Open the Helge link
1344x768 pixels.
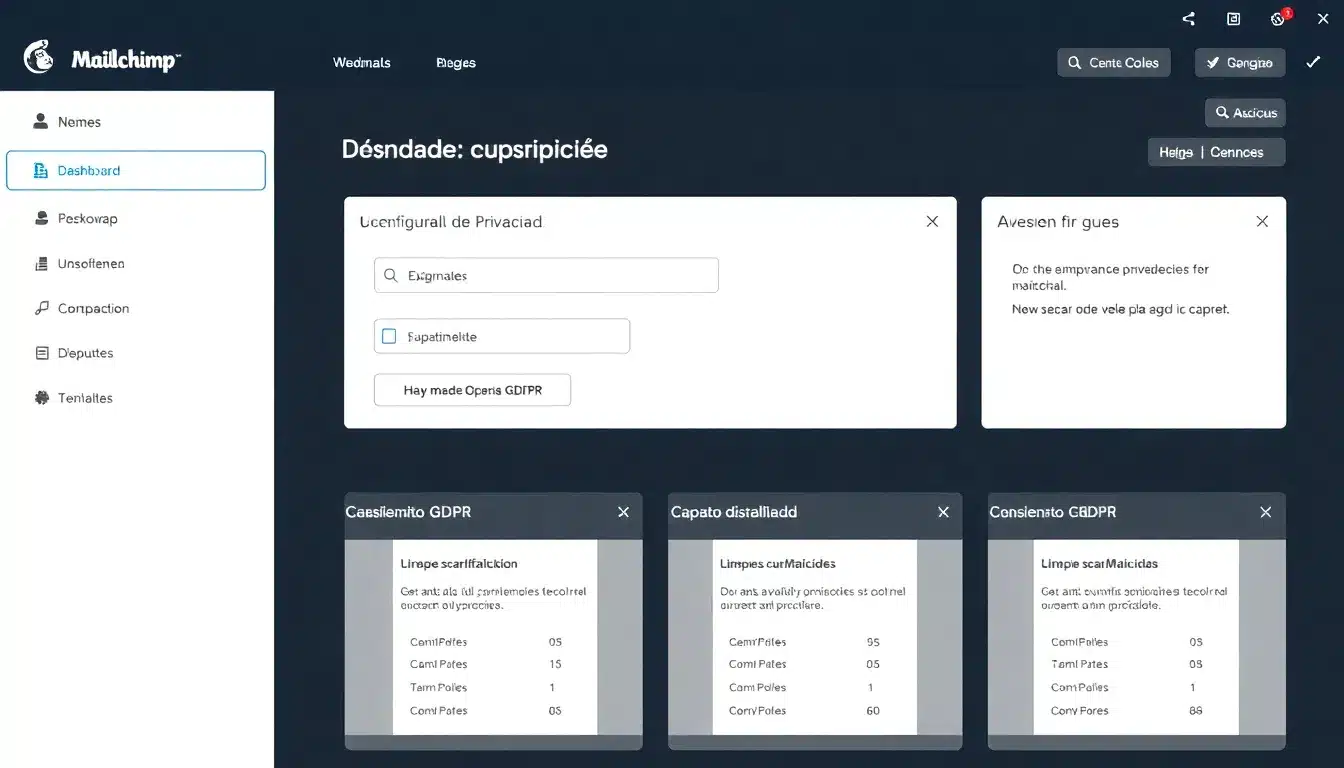(1174, 152)
